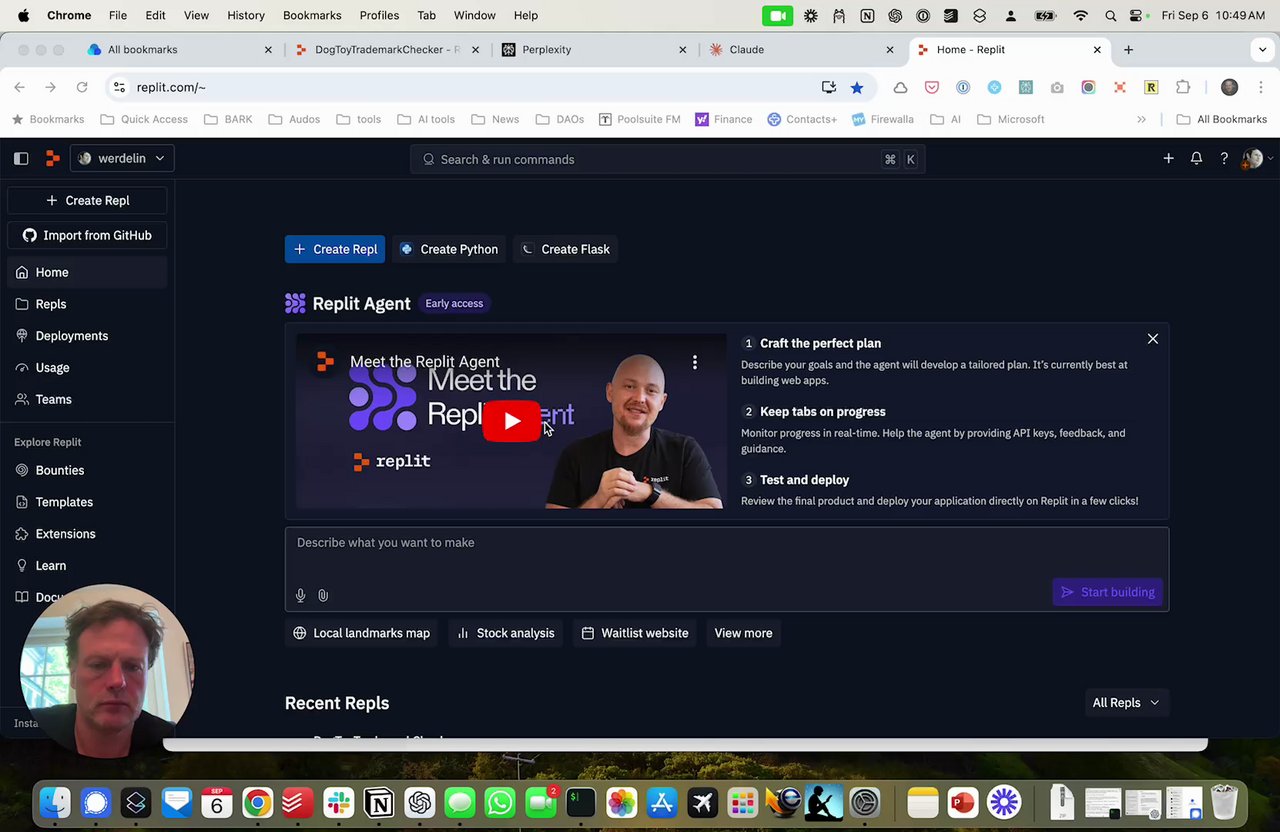The height and width of the screenshot is (832, 1280).
Task: Open the Poolsuite FM bookmark
Action: point(640,119)
